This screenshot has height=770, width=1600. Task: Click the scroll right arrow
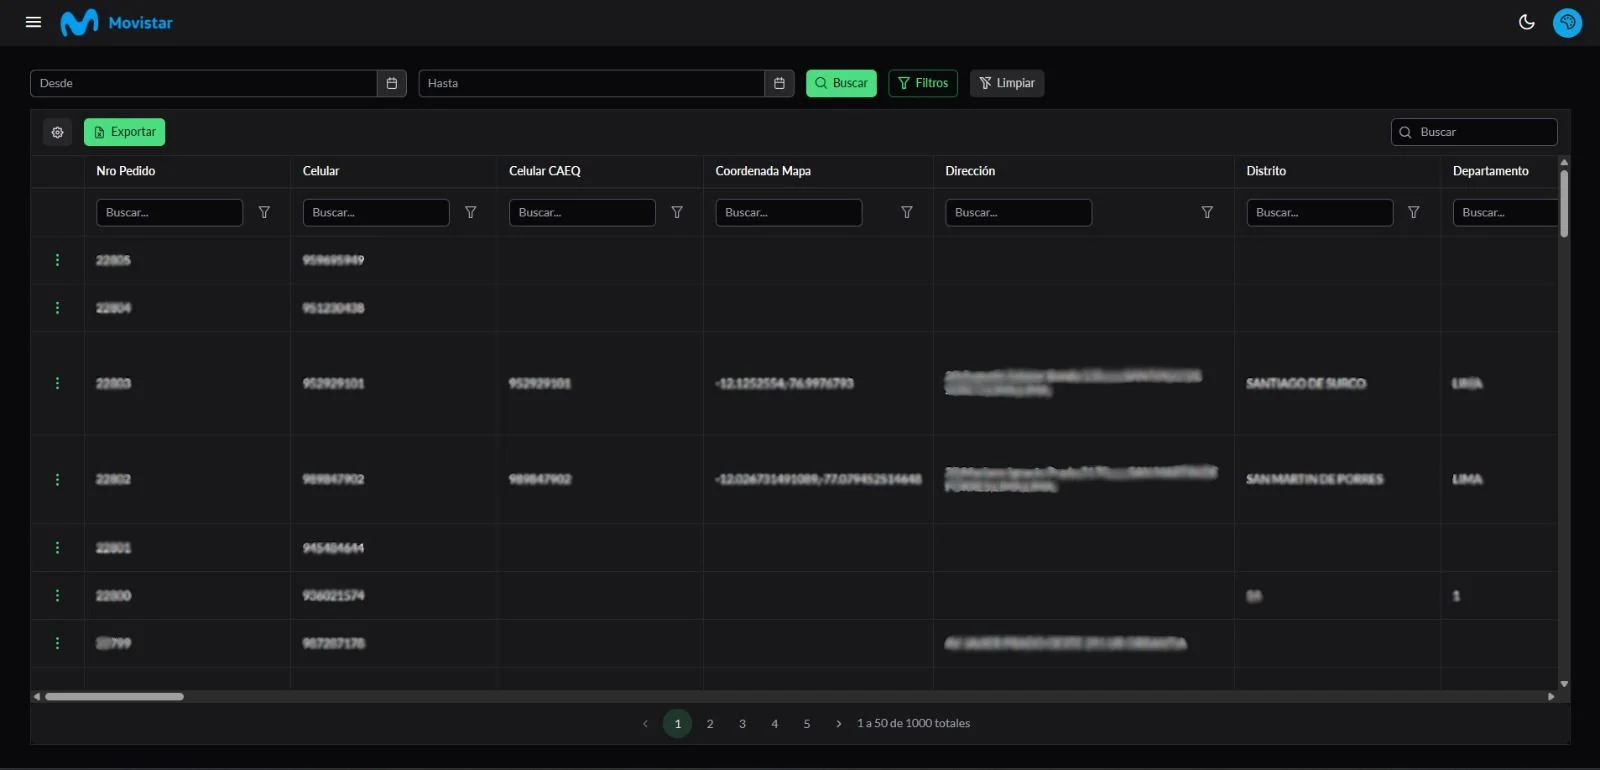(1551, 696)
